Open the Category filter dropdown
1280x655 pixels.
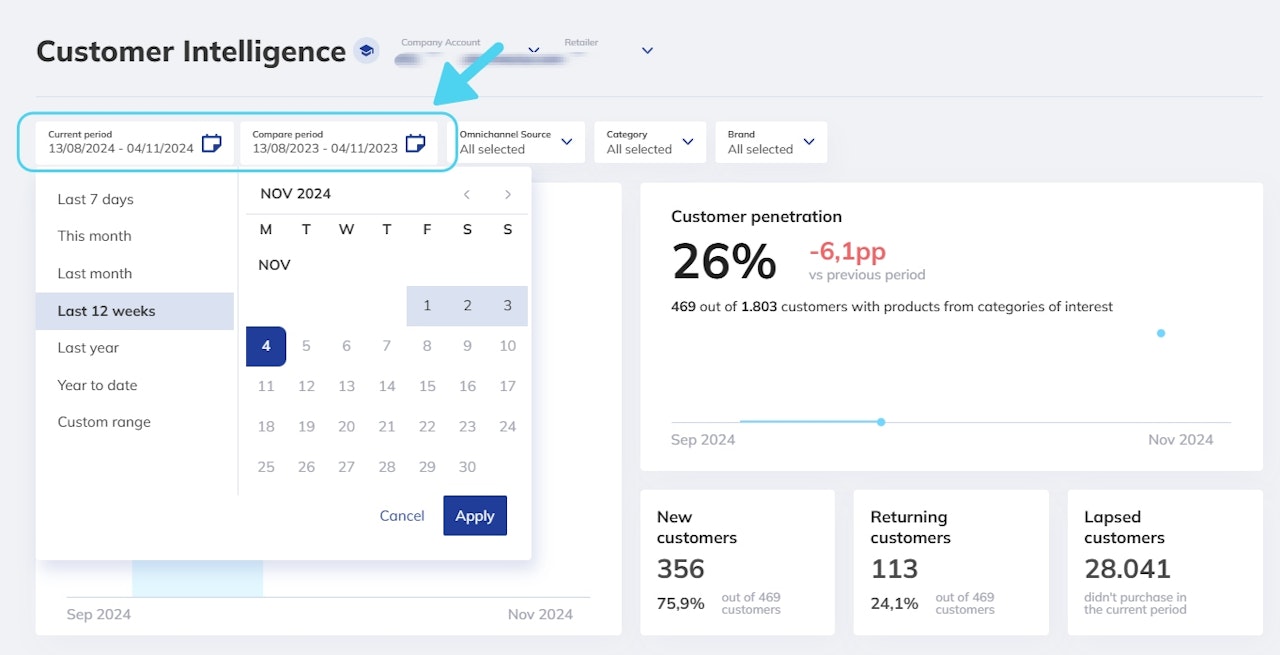click(x=687, y=142)
